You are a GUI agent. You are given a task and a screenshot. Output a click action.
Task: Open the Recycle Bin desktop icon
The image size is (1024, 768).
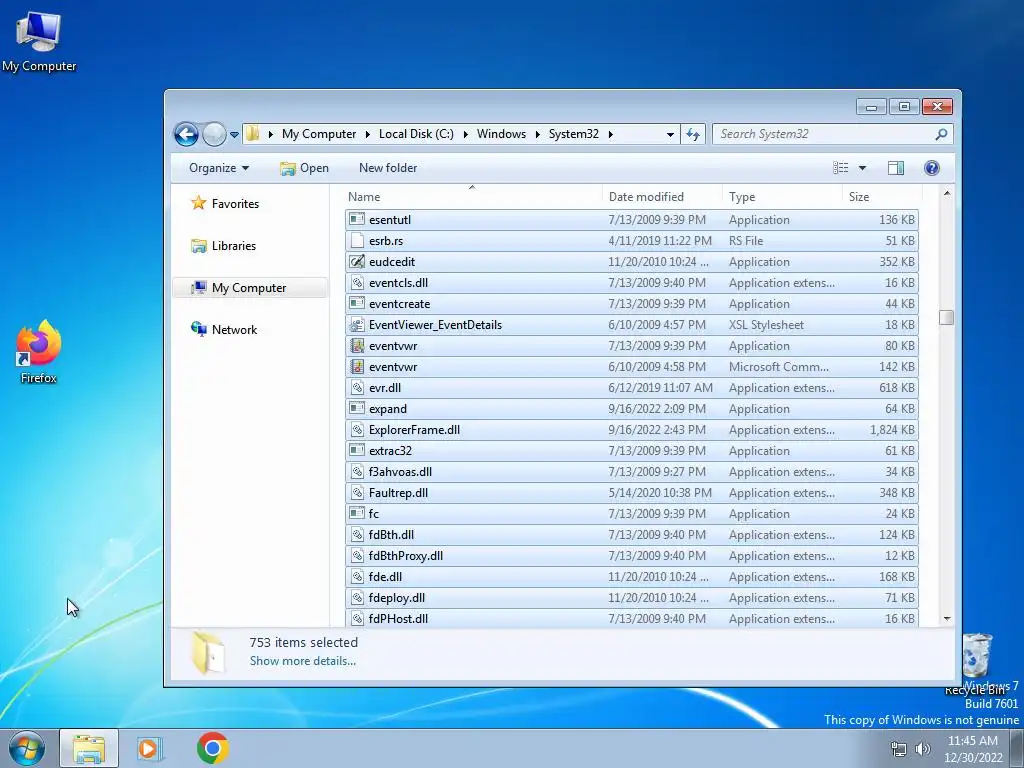977,663
